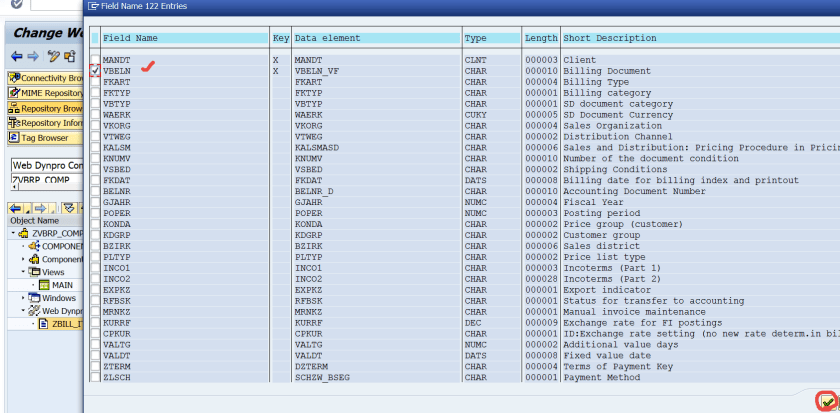Check the VBTYP row checkbox

[x=95, y=104]
